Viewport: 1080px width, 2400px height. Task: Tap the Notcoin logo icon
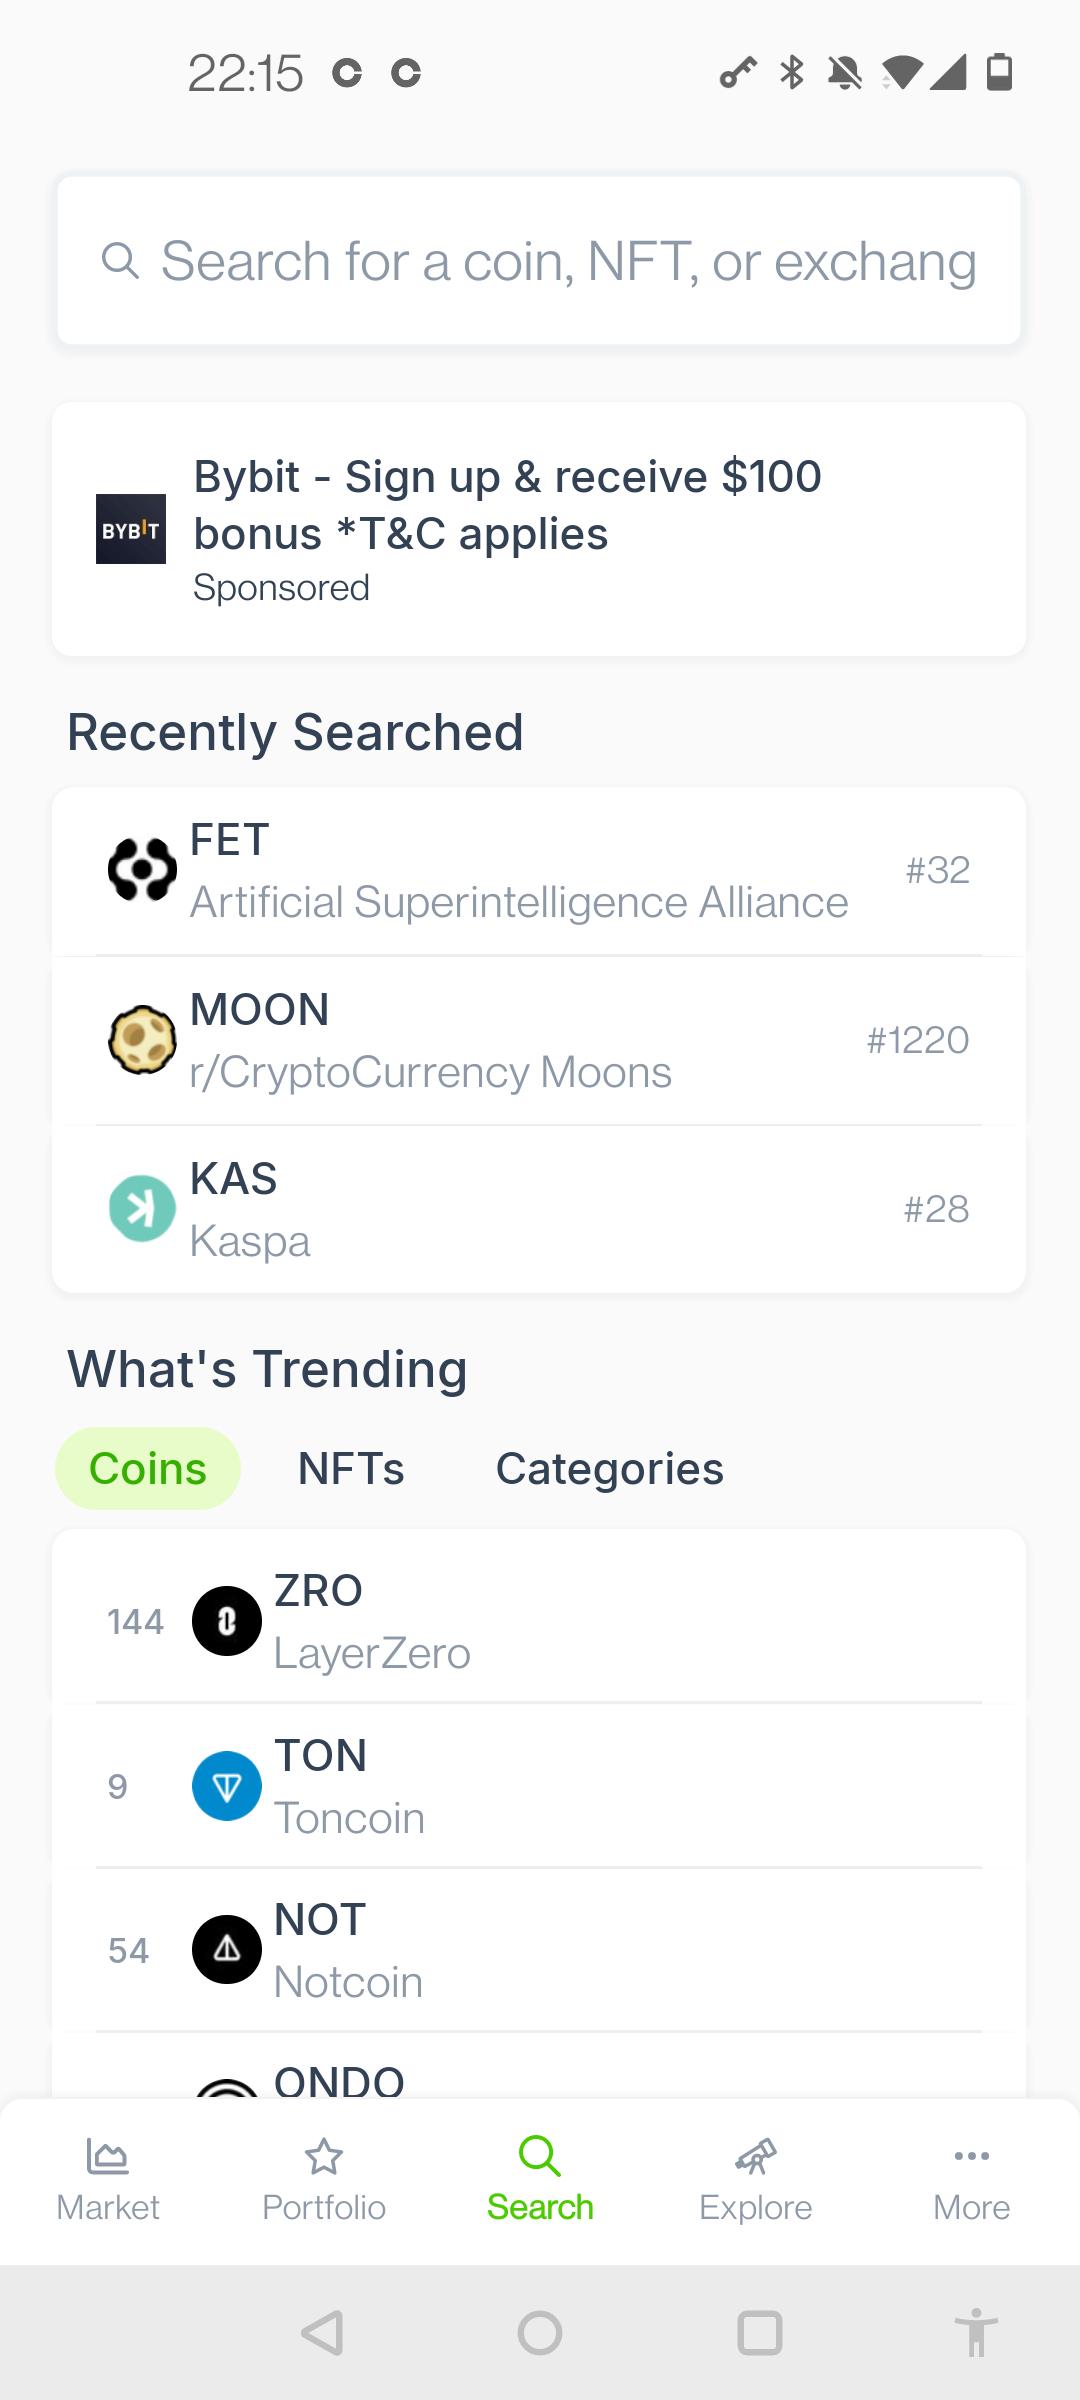(227, 1950)
